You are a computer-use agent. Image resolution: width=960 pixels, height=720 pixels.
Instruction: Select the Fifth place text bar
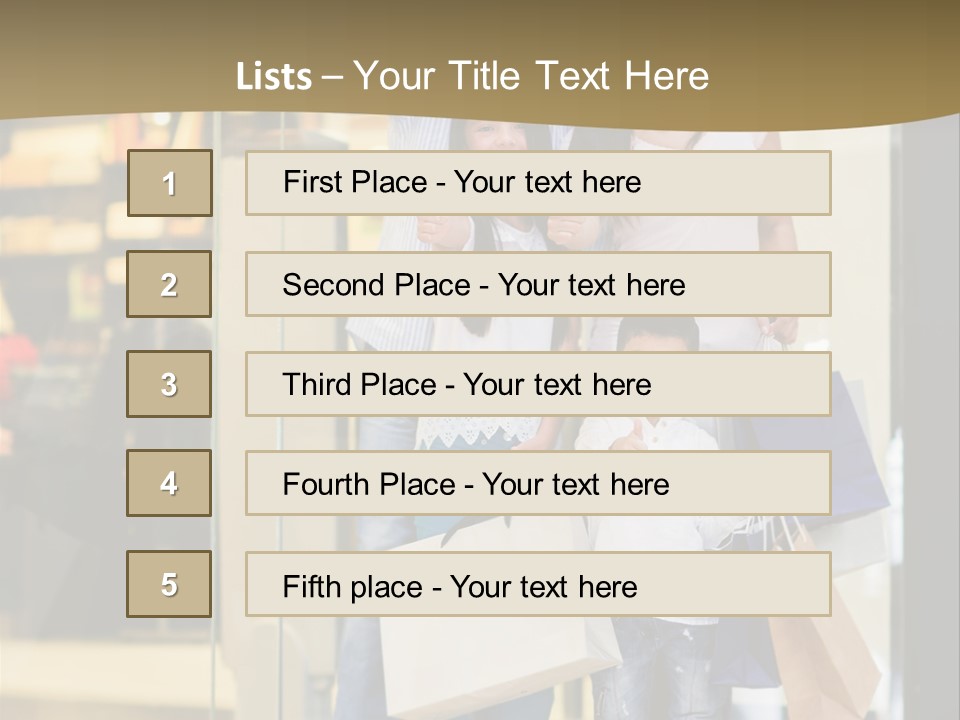[538, 584]
